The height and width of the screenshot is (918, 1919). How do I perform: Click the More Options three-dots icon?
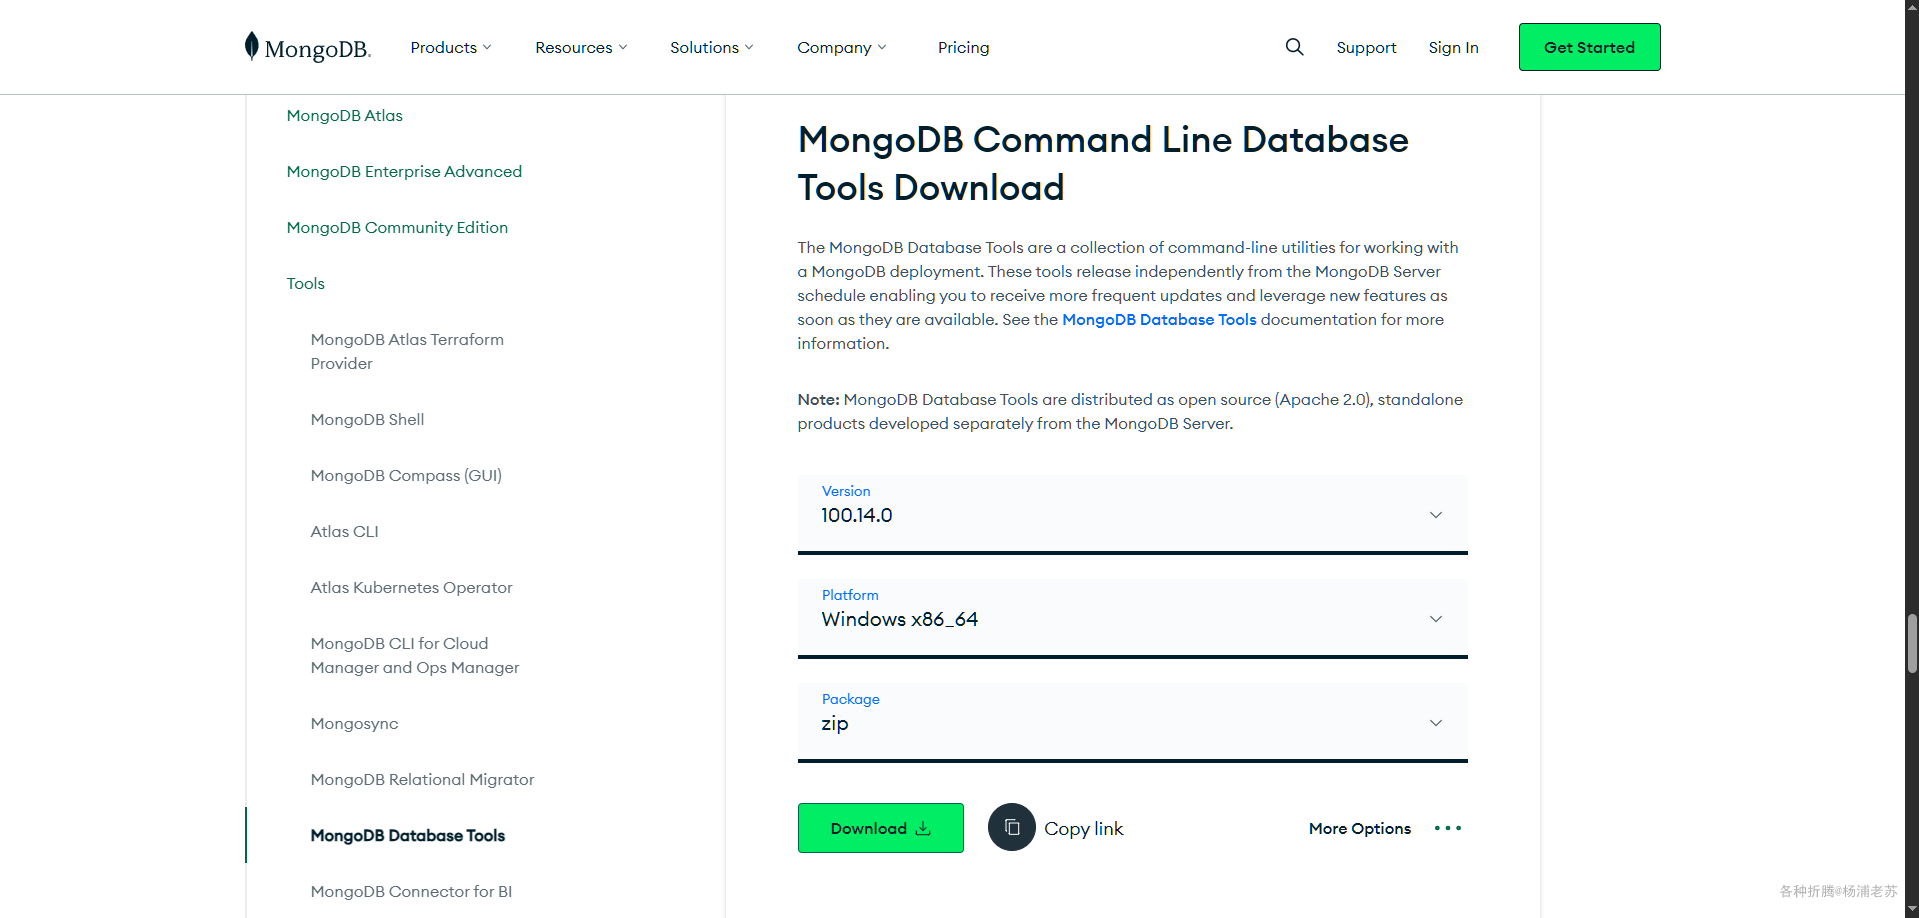point(1447,828)
